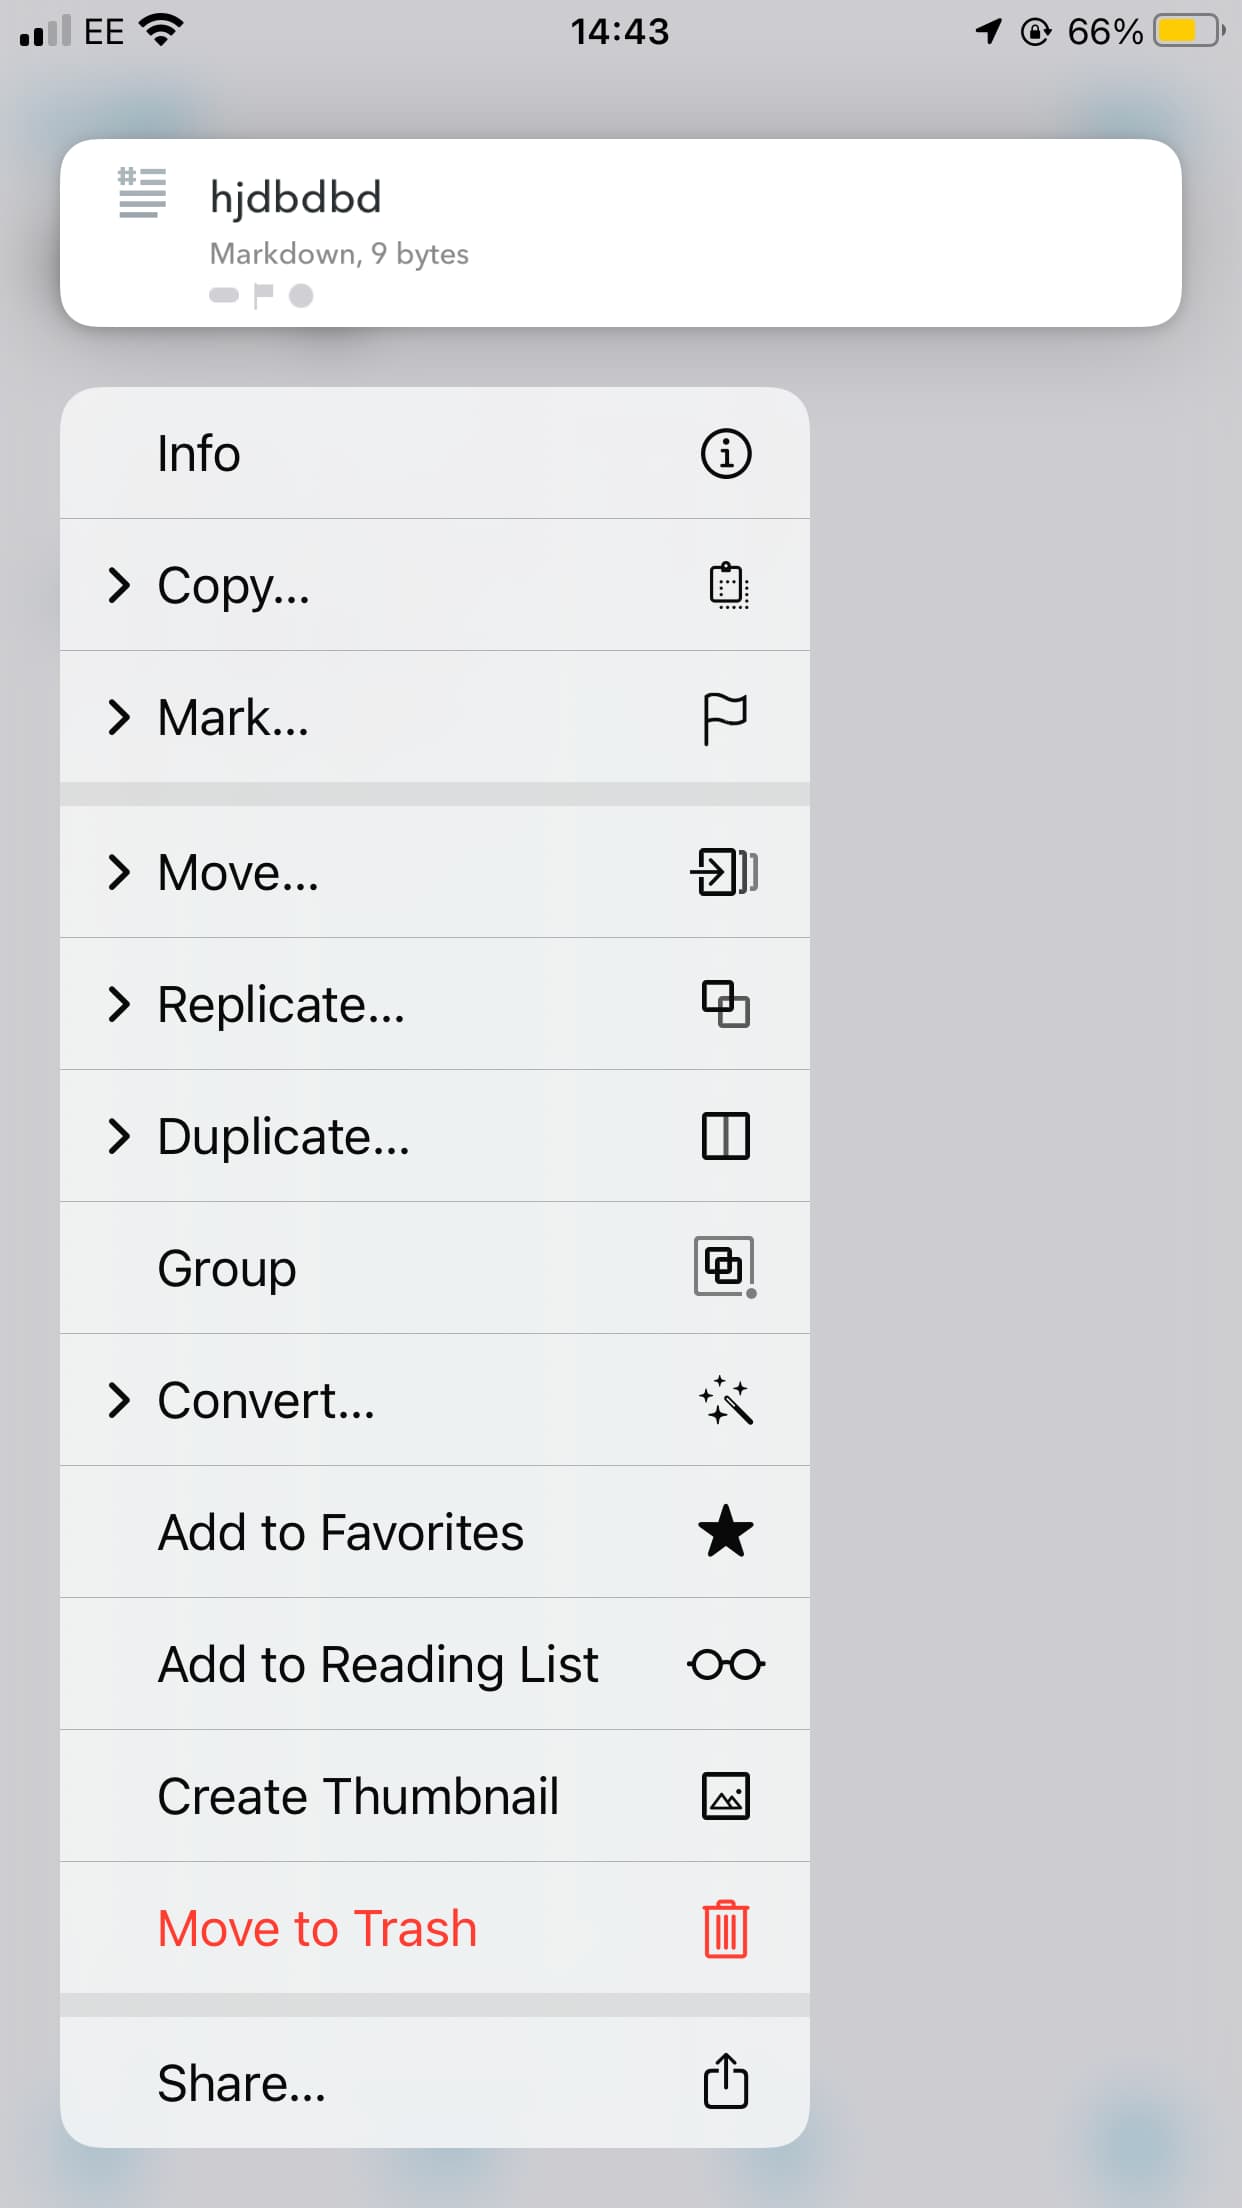Open the Share… option
Viewport: 1242px width, 2208px height.
(242, 2084)
